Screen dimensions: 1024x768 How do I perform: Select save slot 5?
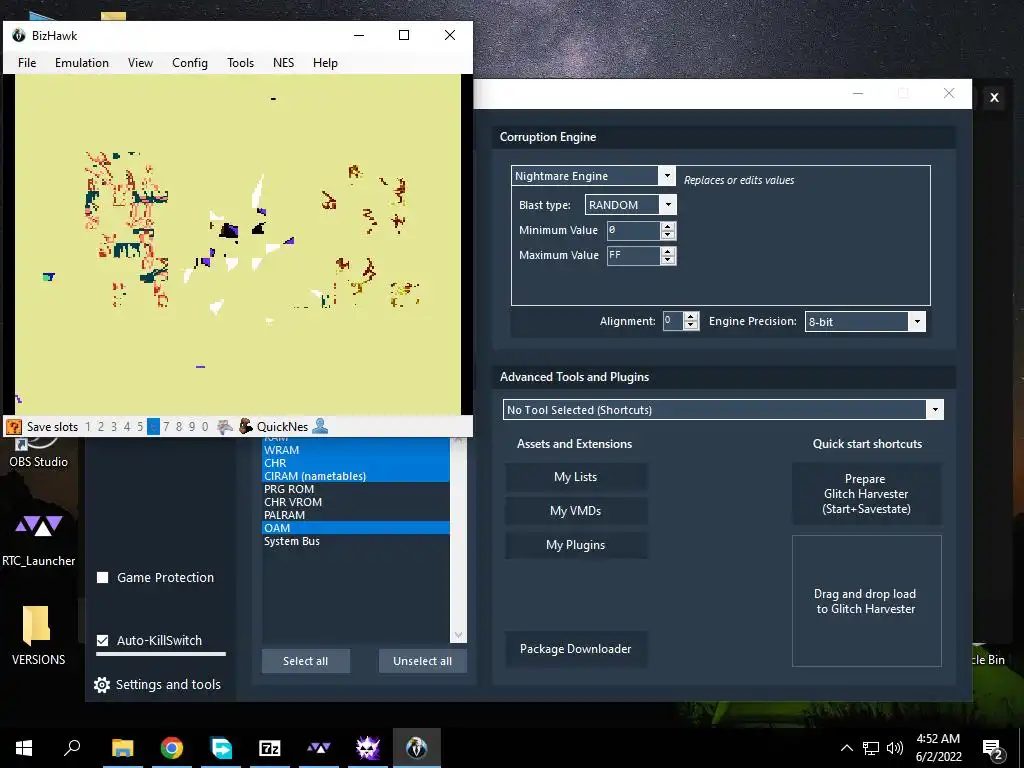(x=140, y=427)
